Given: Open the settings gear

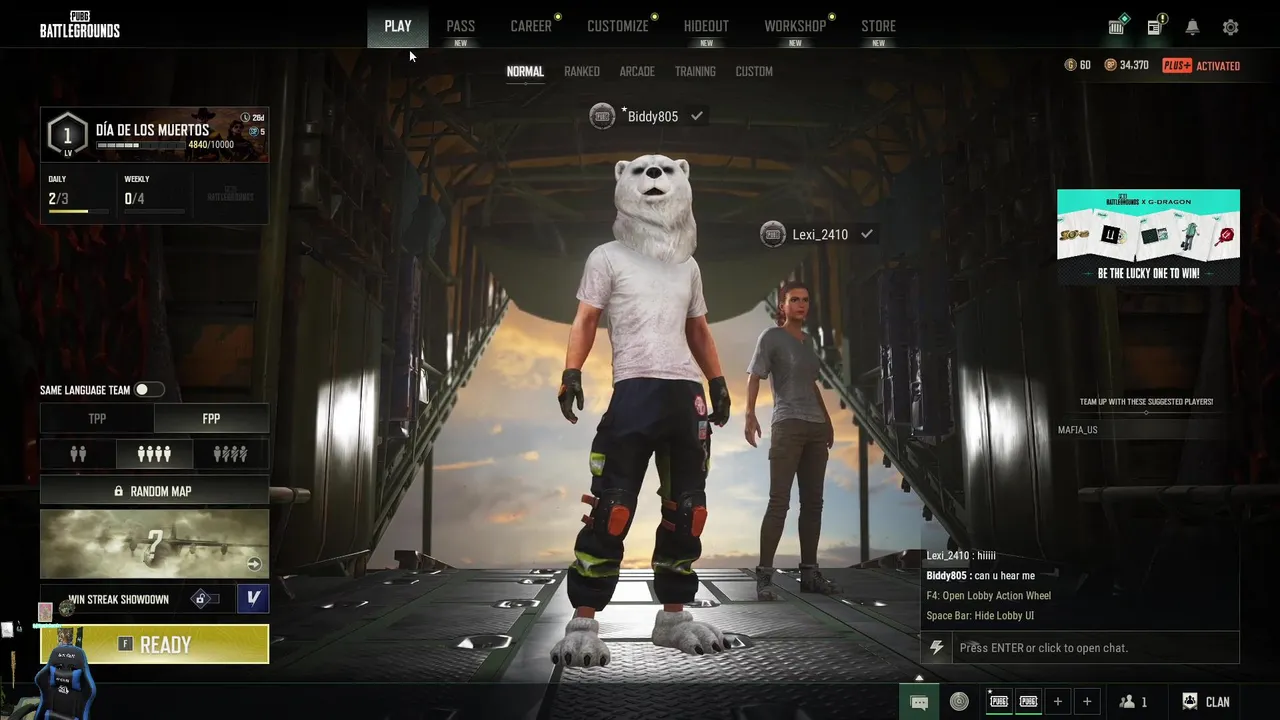Looking at the screenshot, I should pos(1231,27).
